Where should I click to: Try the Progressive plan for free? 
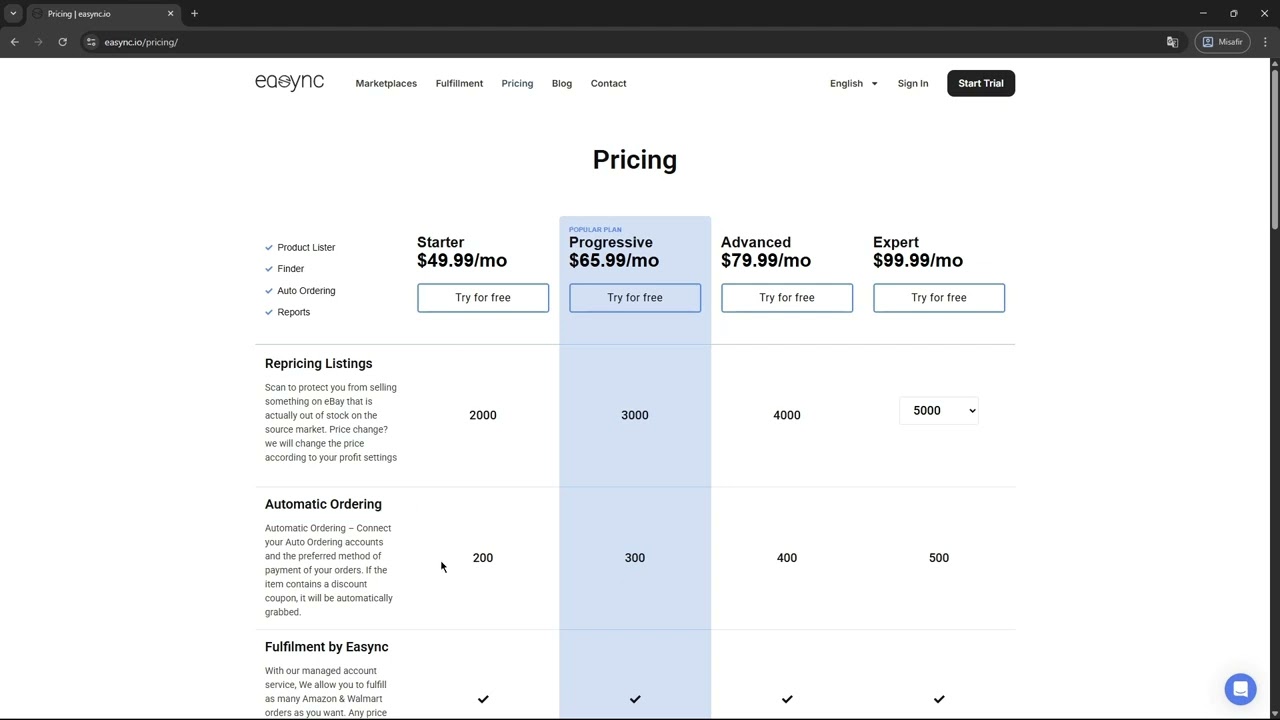point(635,297)
